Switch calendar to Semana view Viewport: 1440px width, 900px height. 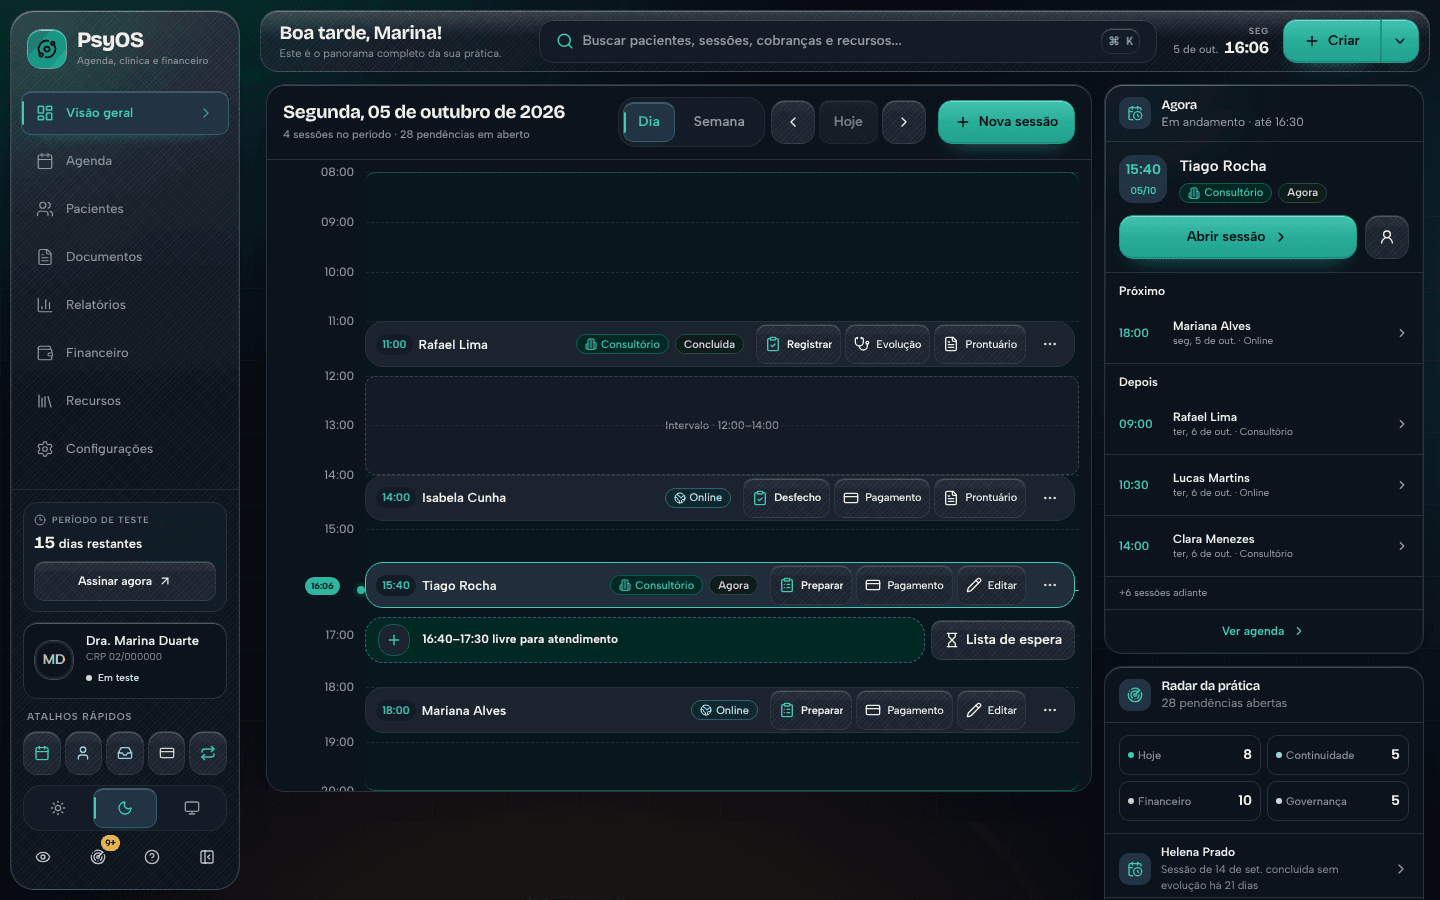tap(719, 122)
